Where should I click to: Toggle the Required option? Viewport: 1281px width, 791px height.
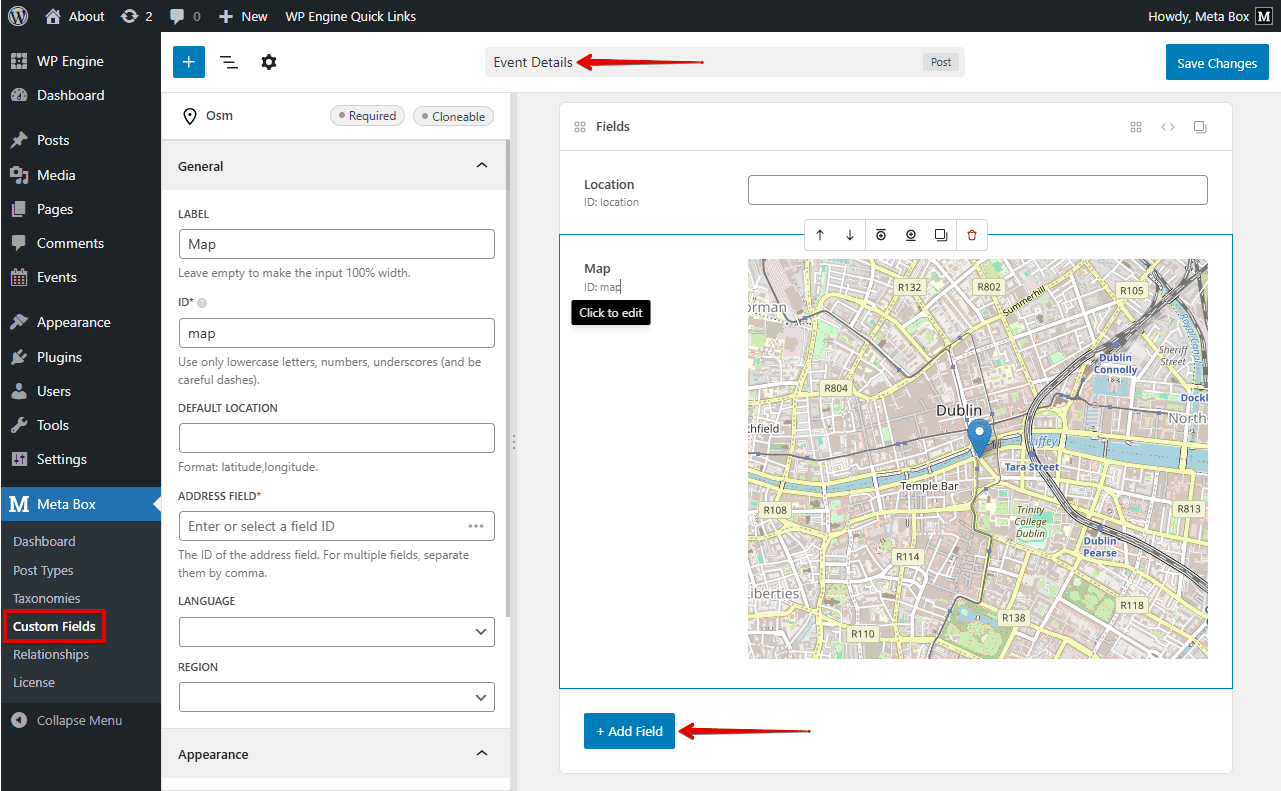point(368,116)
